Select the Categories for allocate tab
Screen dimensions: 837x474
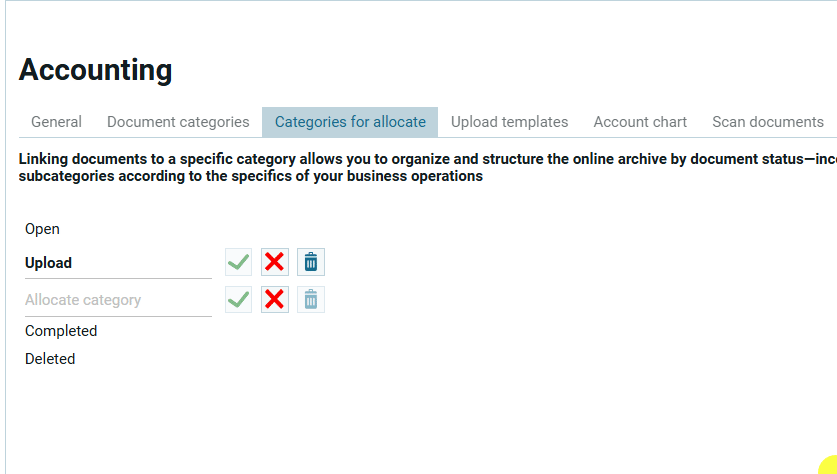(350, 122)
